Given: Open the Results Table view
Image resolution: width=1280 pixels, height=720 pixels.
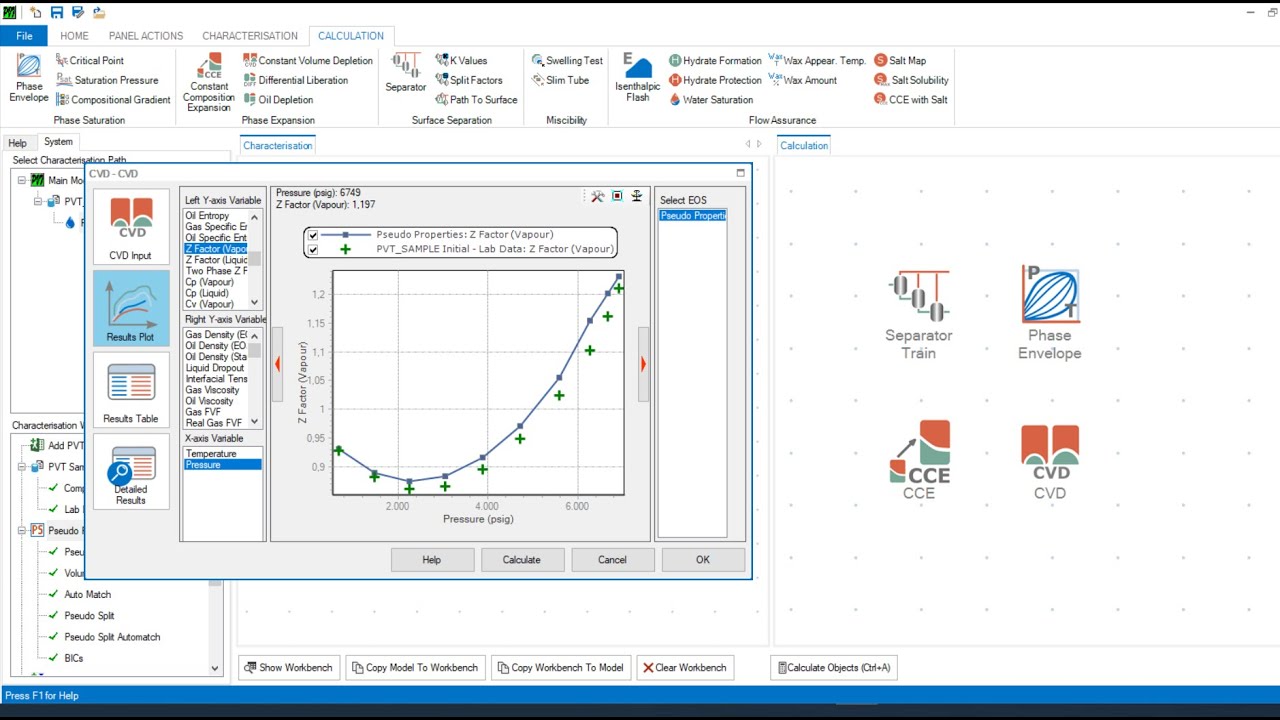Looking at the screenshot, I should click(x=131, y=391).
